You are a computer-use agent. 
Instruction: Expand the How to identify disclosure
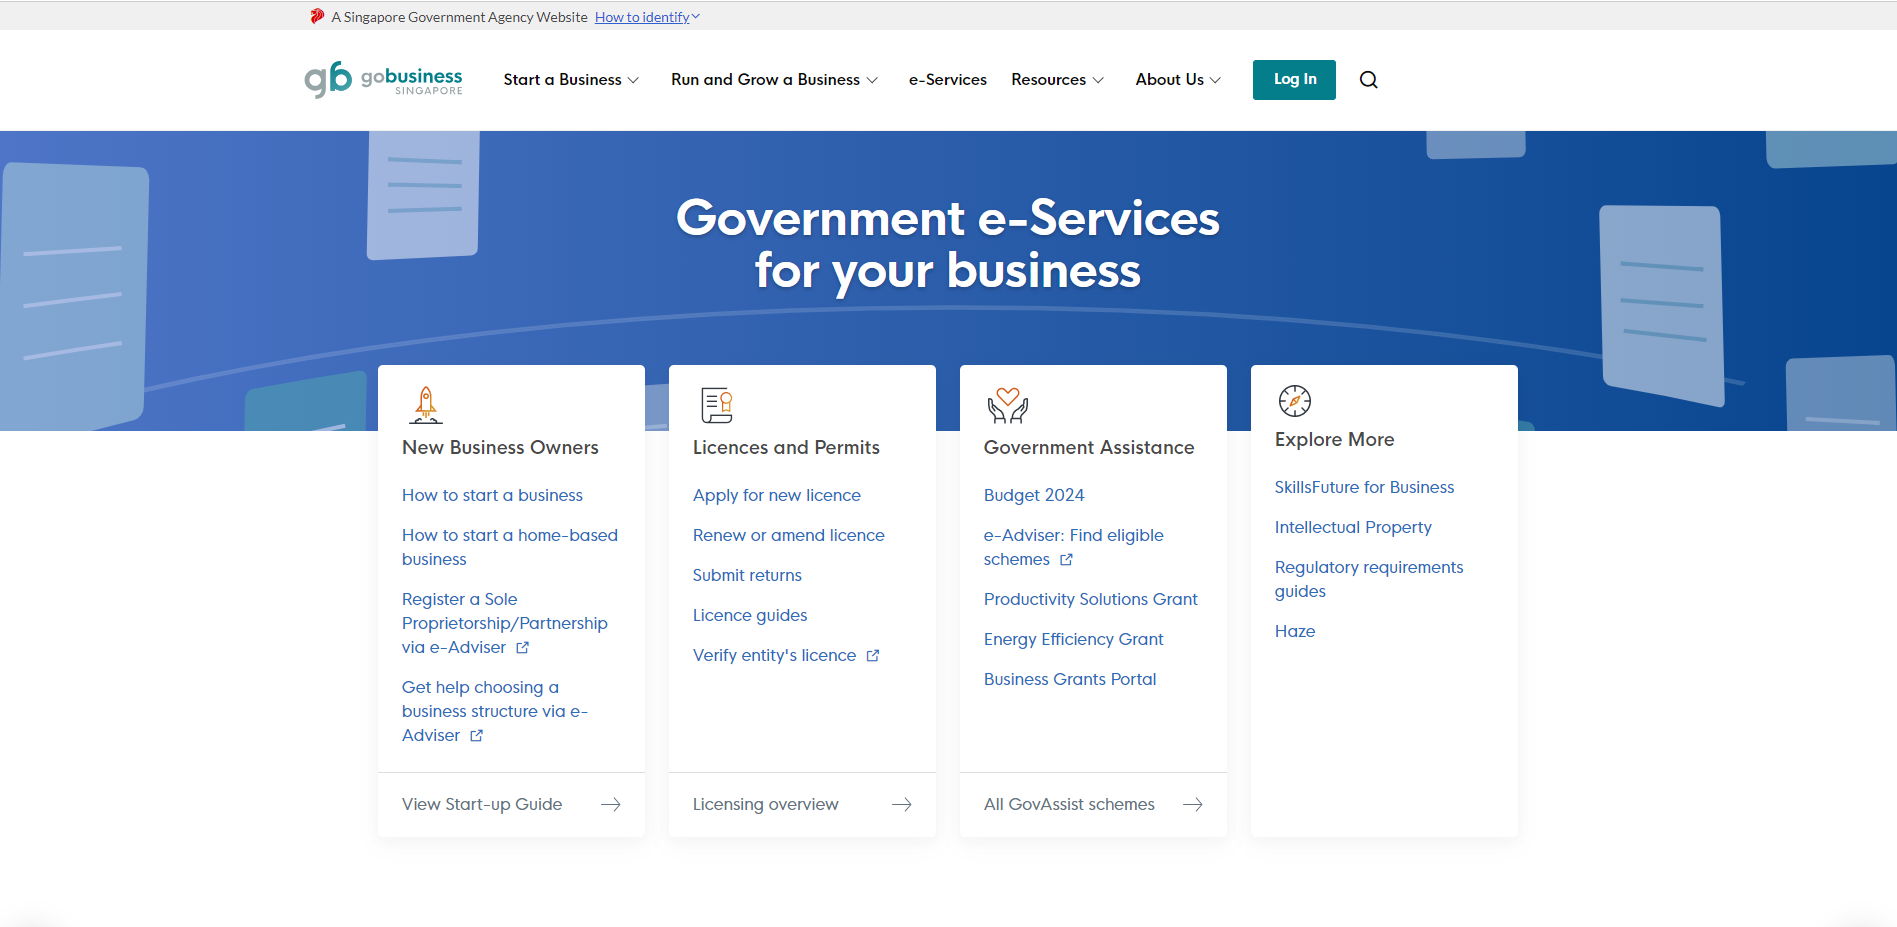click(x=646, y=16)
